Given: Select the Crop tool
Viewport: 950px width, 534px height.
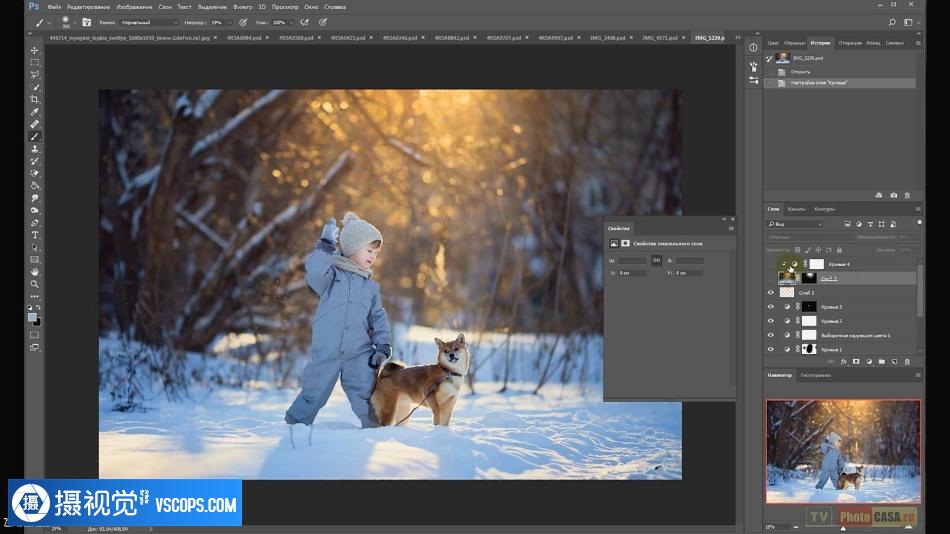Looking at the screenshot, I should coord(35,99).
